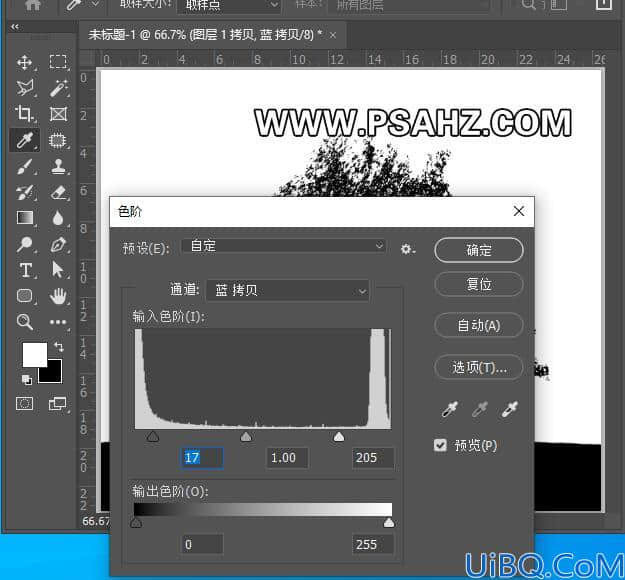Click the input highlight white slider
This screenshot has height=580, width=625.
coord(339,436)
